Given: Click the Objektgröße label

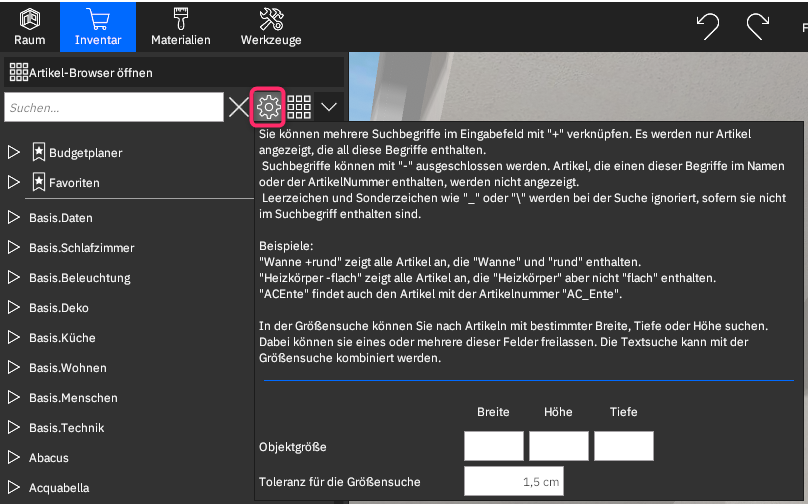Looking at the screenshot, I should [x=293, y=447].
